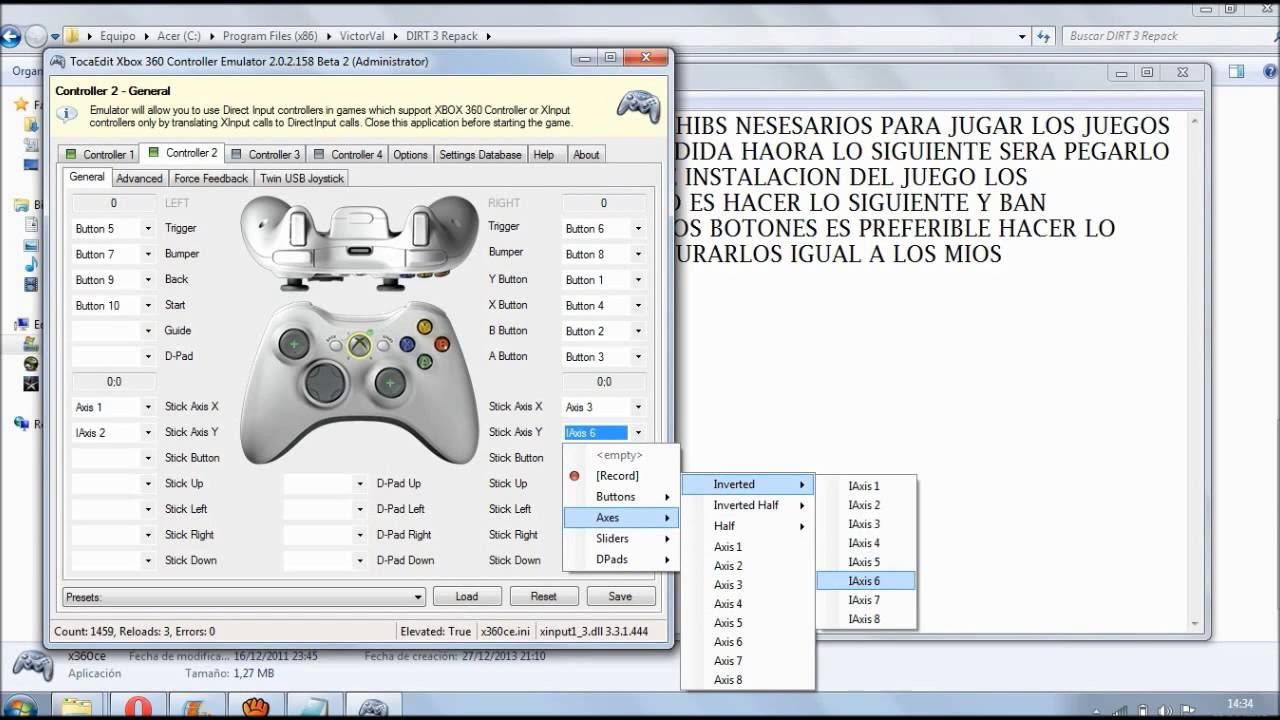1280x720 pixels.
Task: Open the Inverted Half submenu
Action: tap(748, 505)
